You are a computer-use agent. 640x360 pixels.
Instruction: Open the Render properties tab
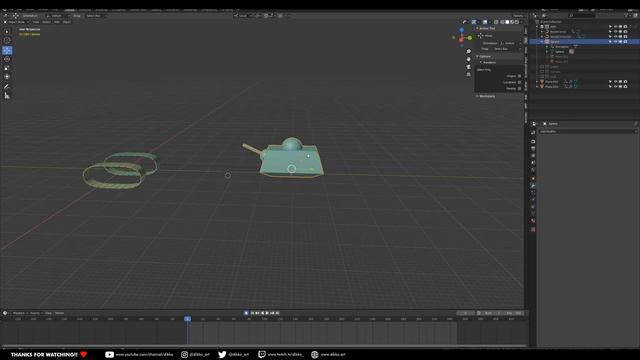pyautogui.click(x=533, y=141)
